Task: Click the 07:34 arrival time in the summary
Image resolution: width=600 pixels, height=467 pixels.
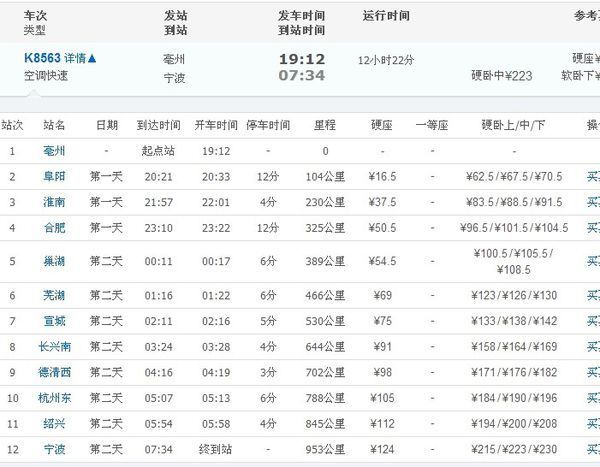Action: coord(302,75)
